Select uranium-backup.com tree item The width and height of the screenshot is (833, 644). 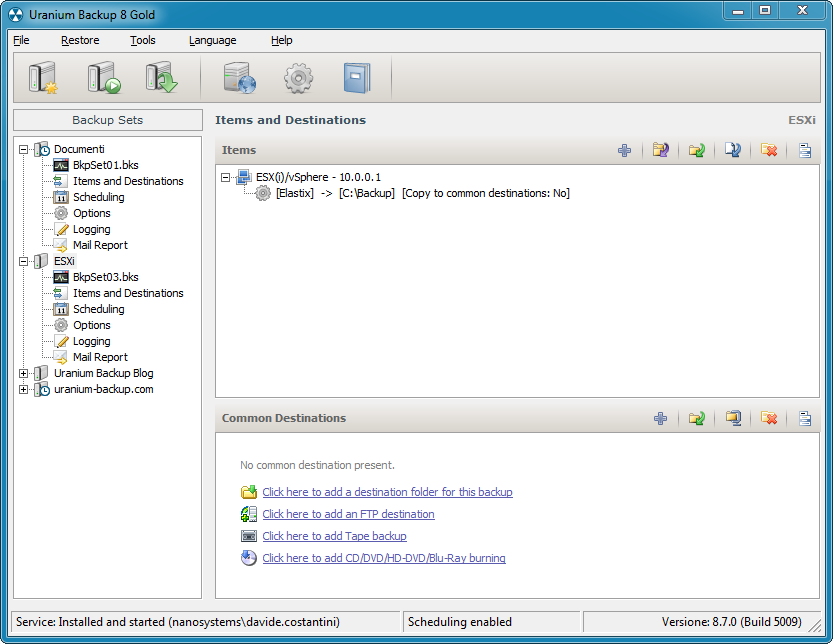pyautogui.click(x=104, y=389)
